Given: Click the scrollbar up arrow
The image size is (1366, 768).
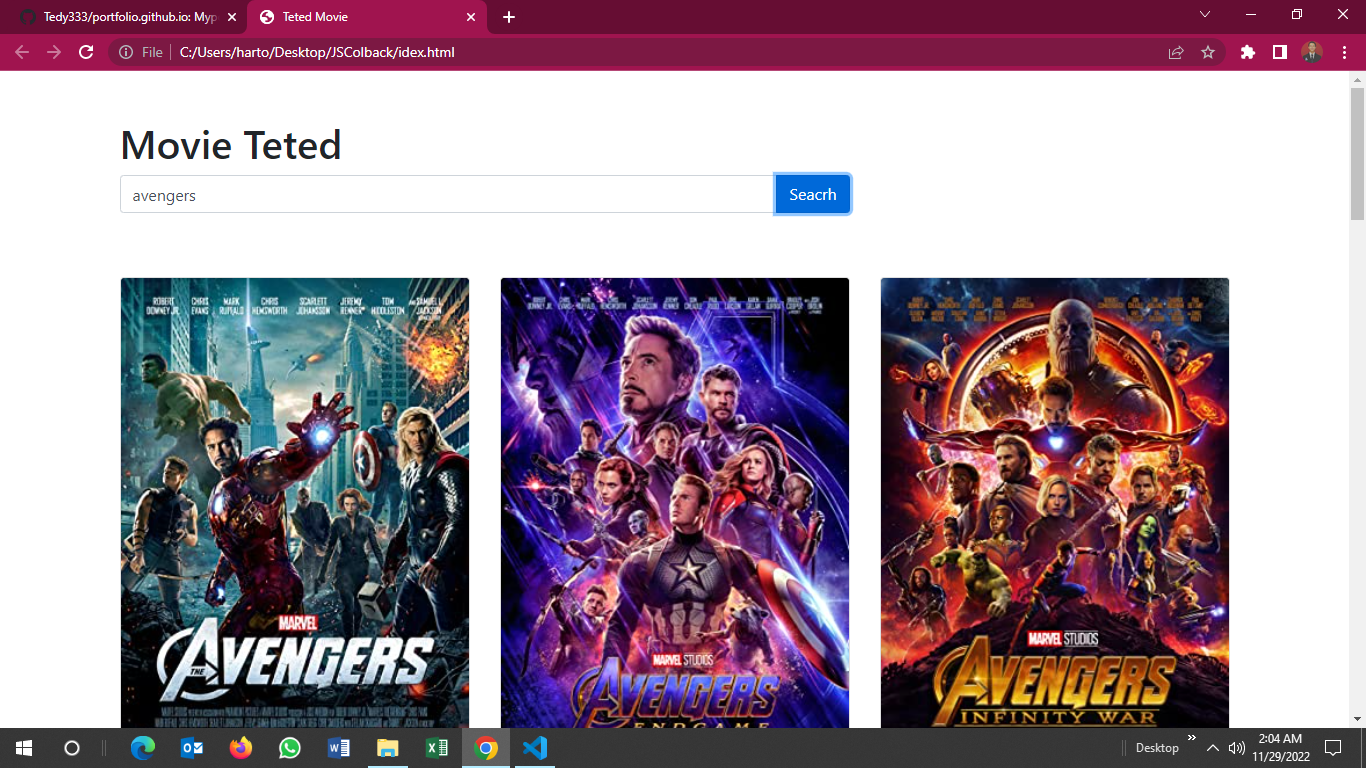Looking at the screenshot, I should (1357, 79).
